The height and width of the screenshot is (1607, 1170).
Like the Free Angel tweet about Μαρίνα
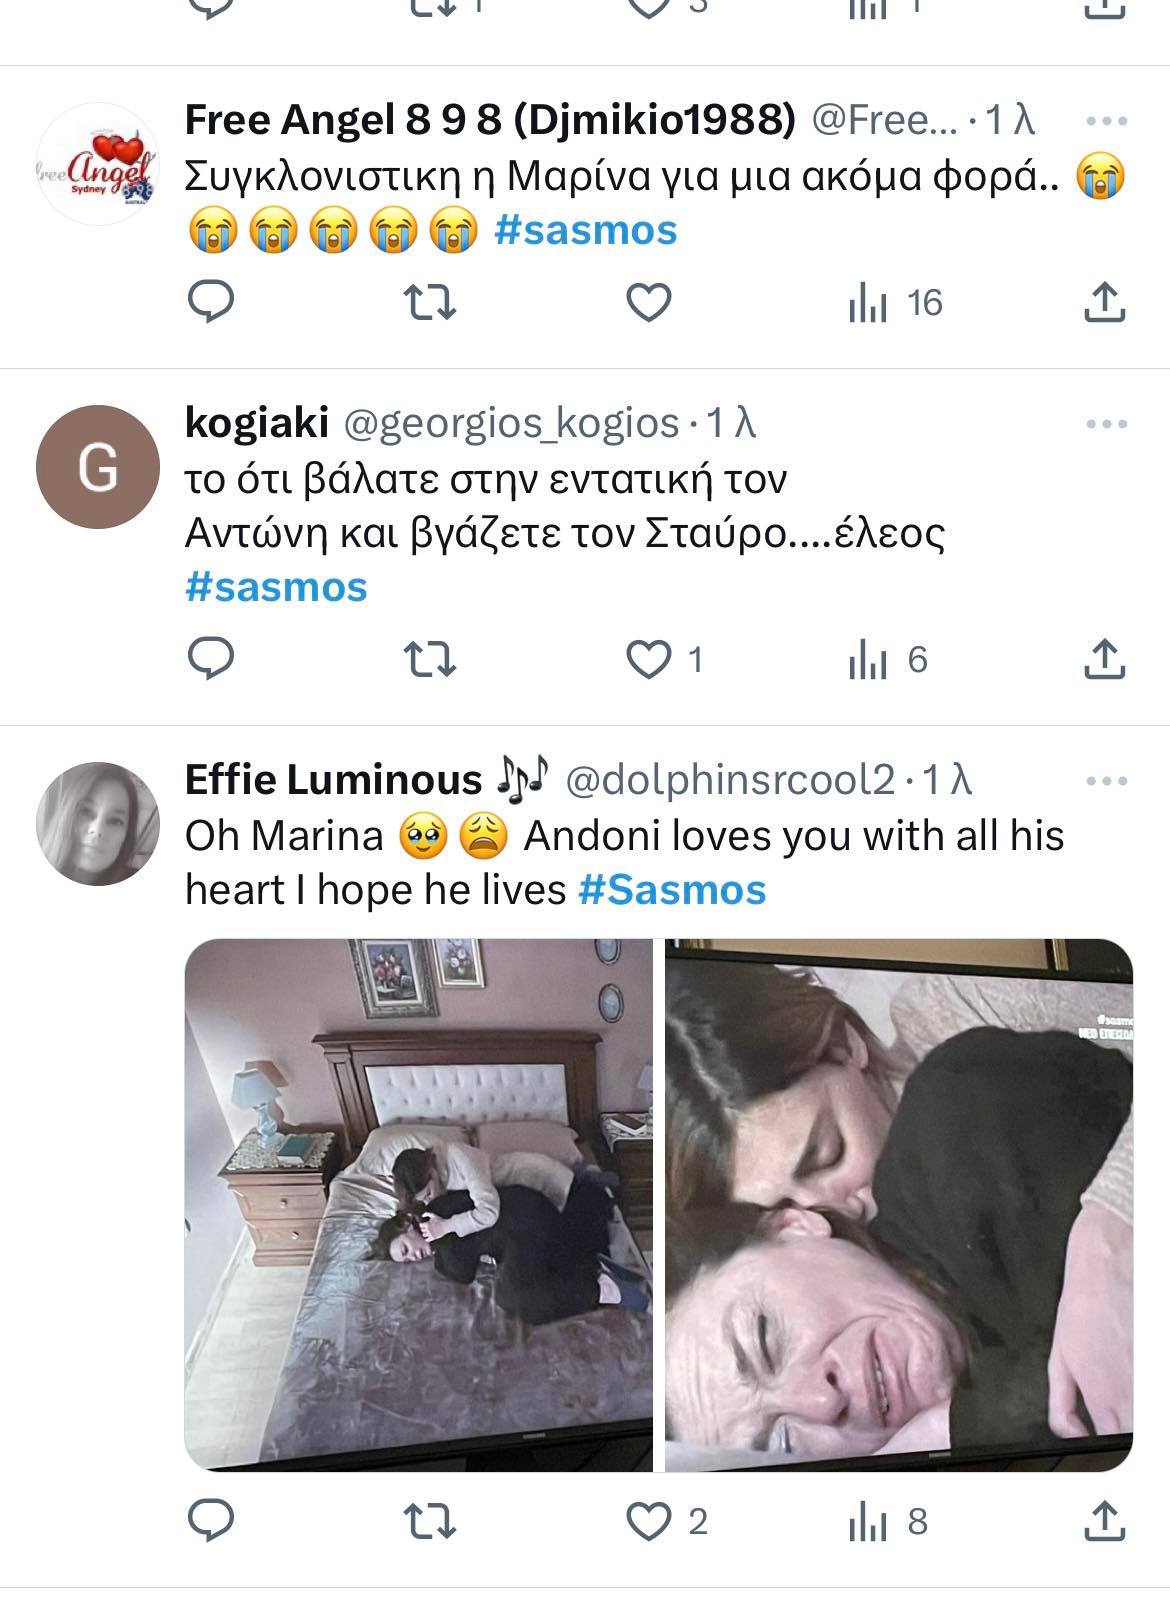648,302
